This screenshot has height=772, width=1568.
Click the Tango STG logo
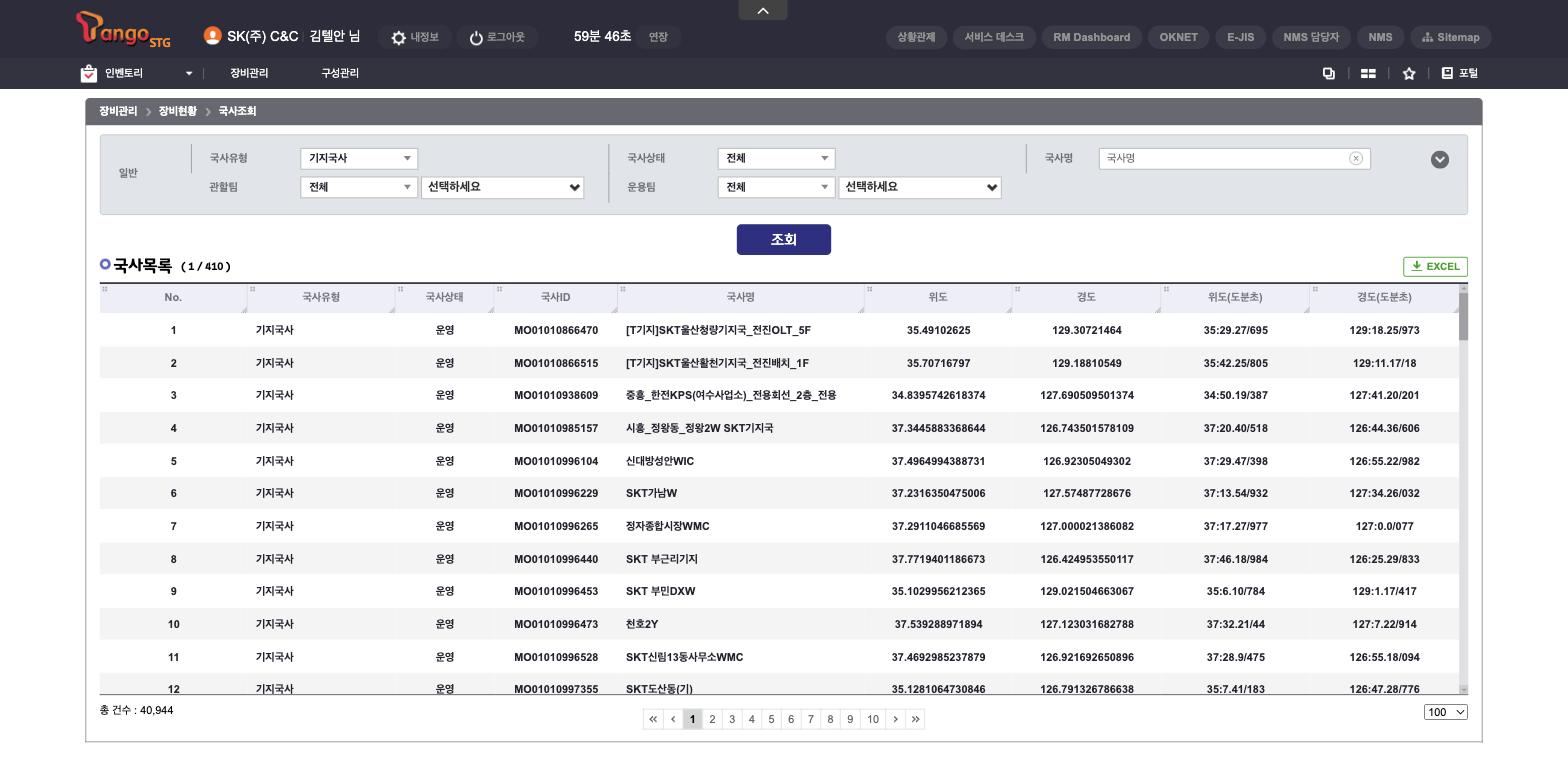point(123,29)
